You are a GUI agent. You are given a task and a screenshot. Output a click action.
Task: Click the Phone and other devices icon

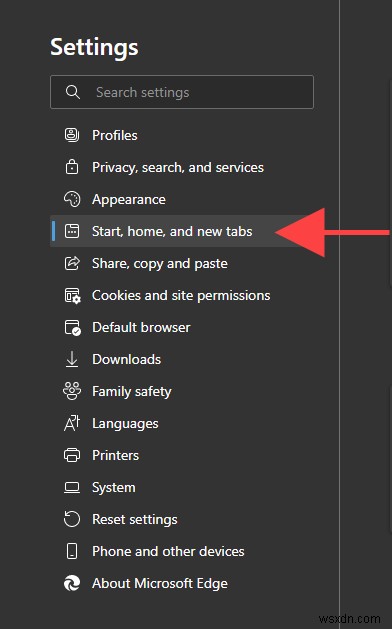click(72, 551)
